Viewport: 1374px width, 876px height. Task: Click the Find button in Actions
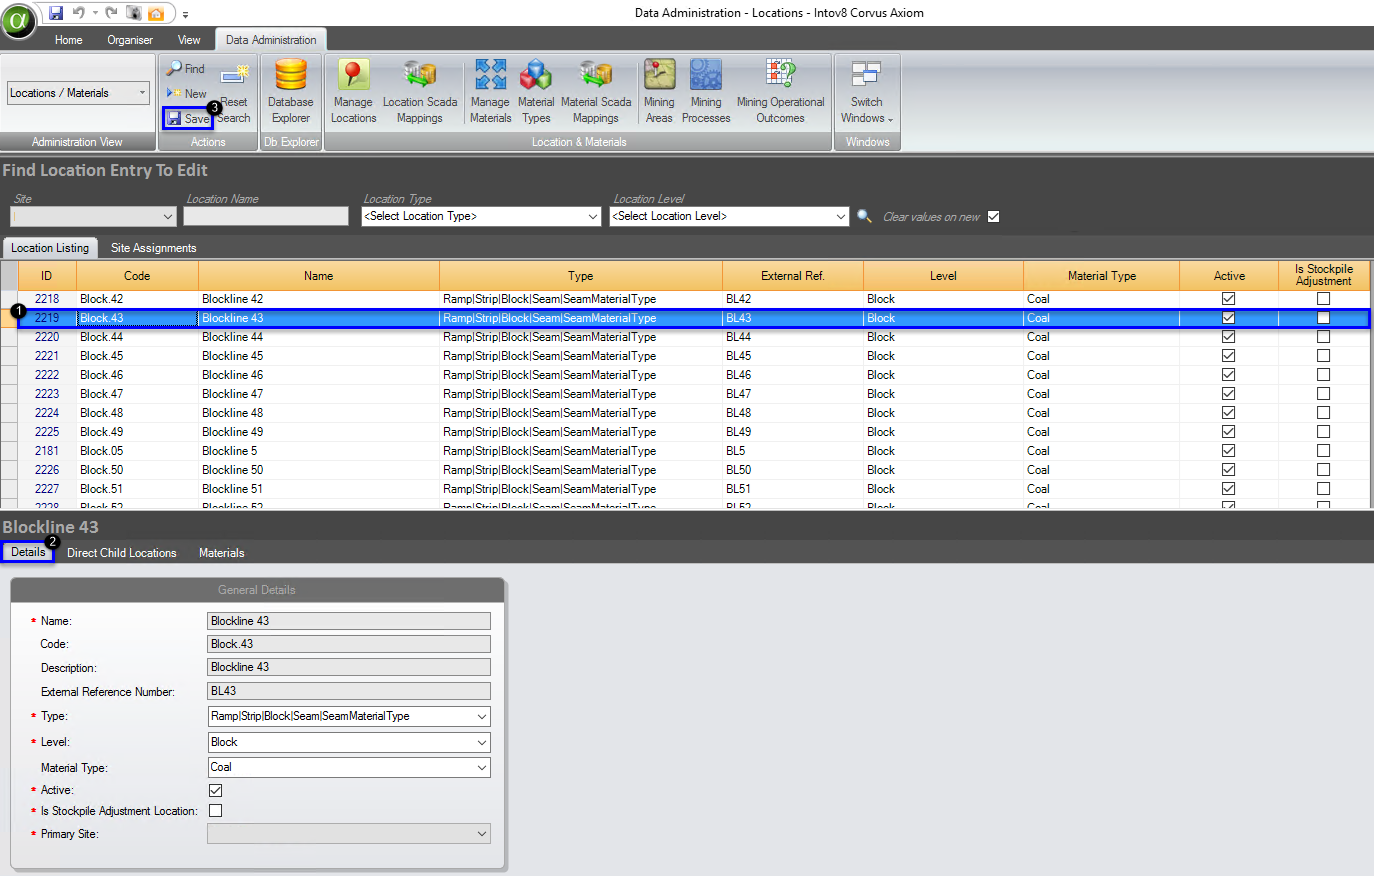point(186,69)
